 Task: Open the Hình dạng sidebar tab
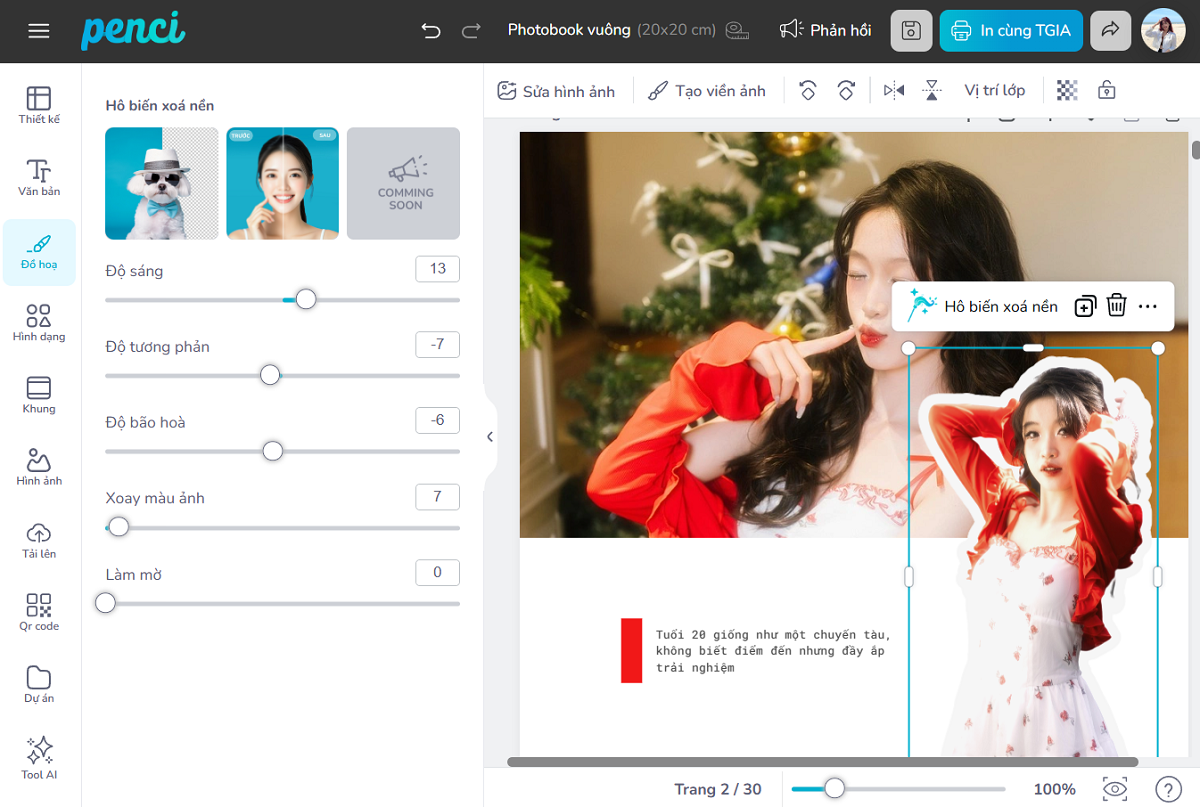pyautogui.click(x=39, y=323)
